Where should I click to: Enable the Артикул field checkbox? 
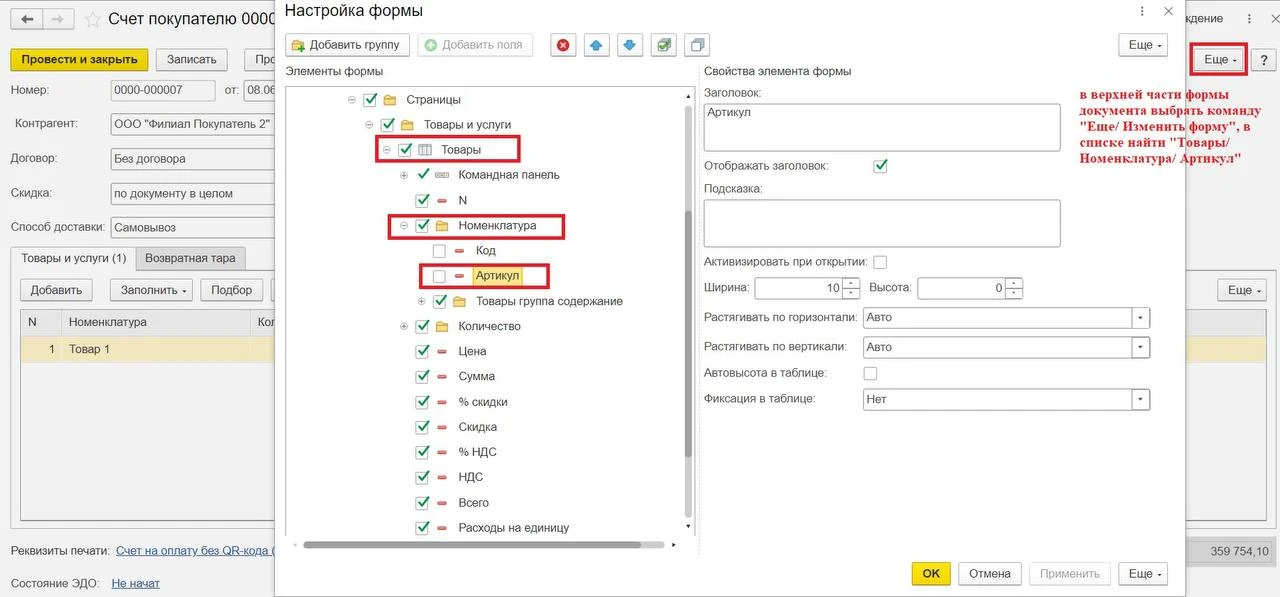(439, 276)
